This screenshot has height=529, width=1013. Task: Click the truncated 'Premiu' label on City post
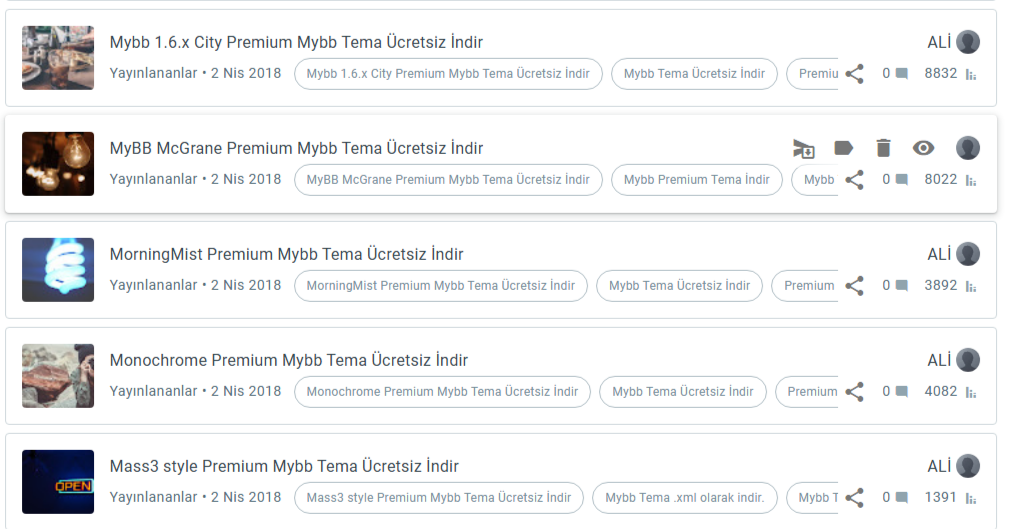pyautogui.click(x=813, y=74)
